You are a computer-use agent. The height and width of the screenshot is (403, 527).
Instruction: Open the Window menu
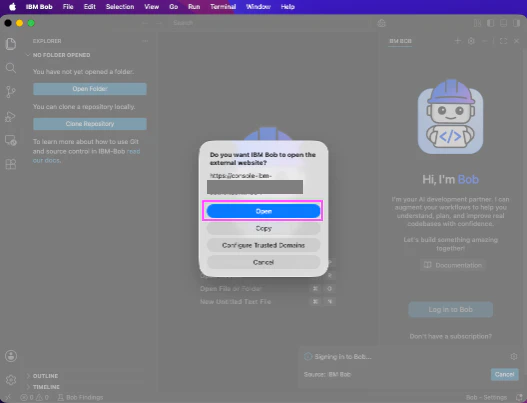(258, 7)
